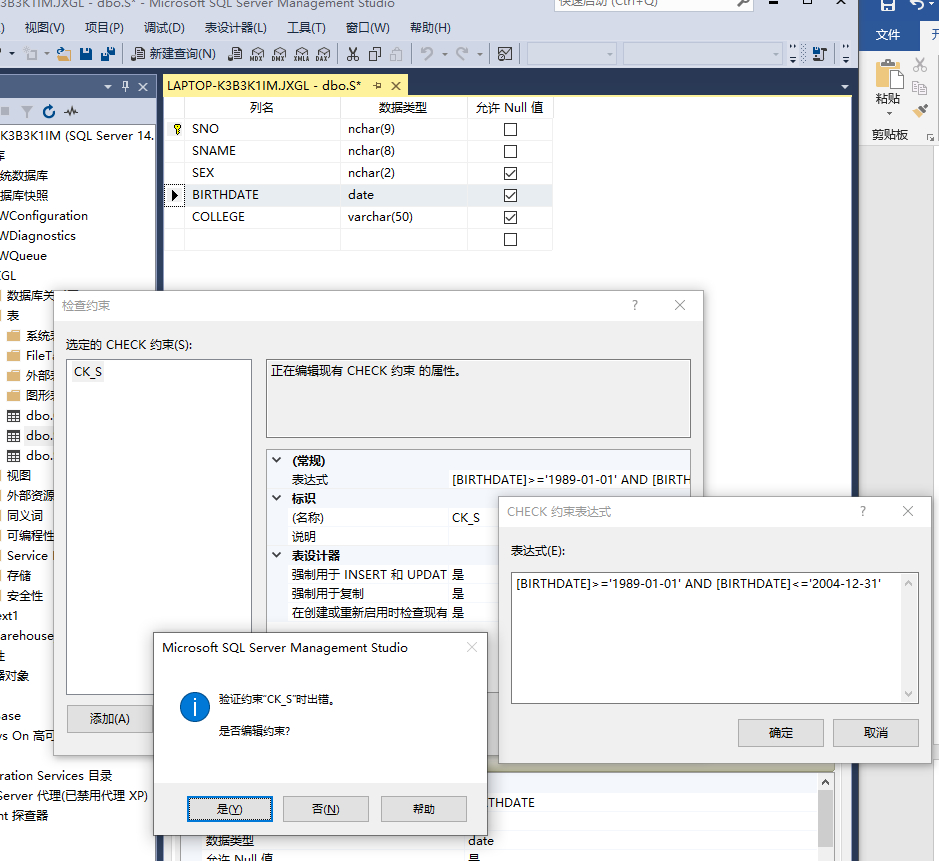Collapse the (常规) property group

click(x=277, y=460)
